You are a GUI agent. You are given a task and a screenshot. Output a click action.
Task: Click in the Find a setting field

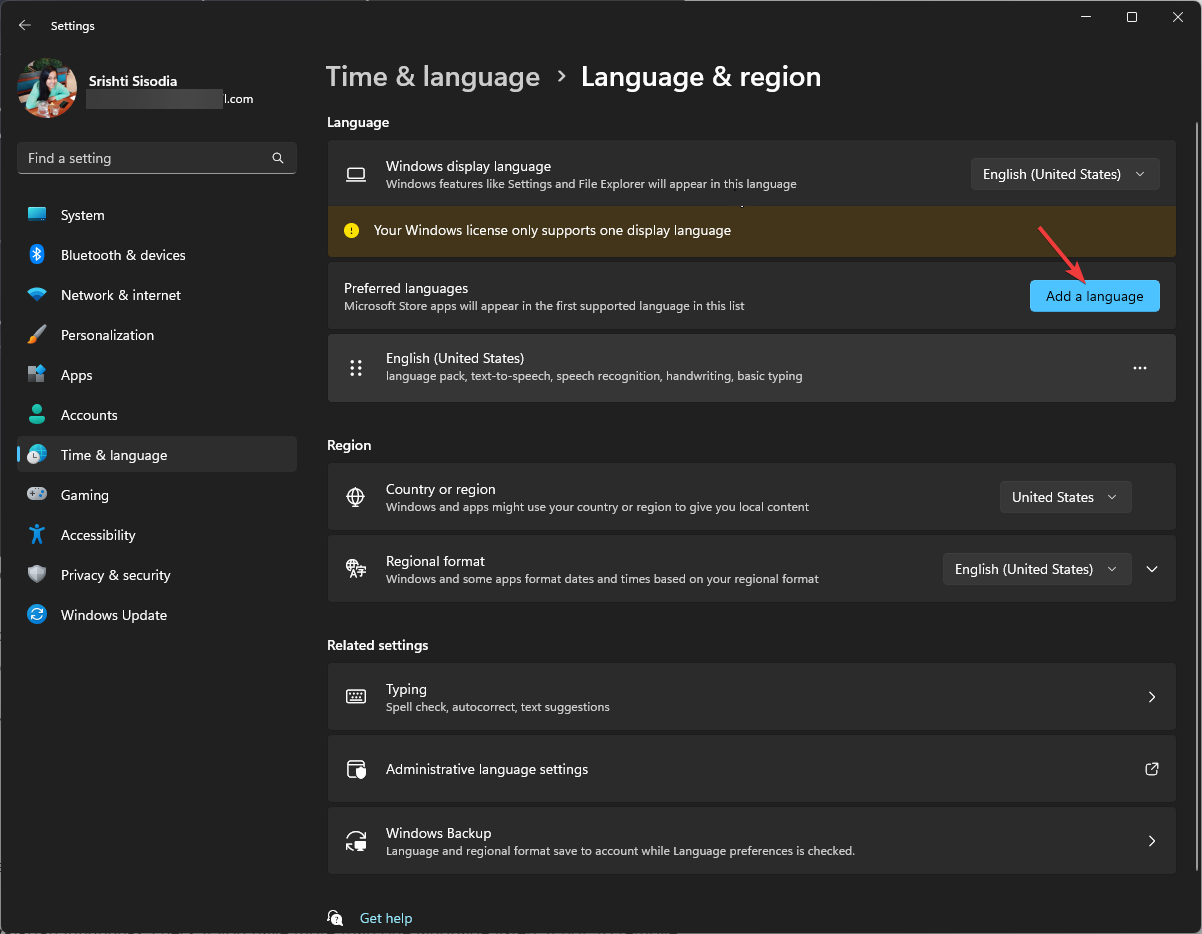[145, 158]
